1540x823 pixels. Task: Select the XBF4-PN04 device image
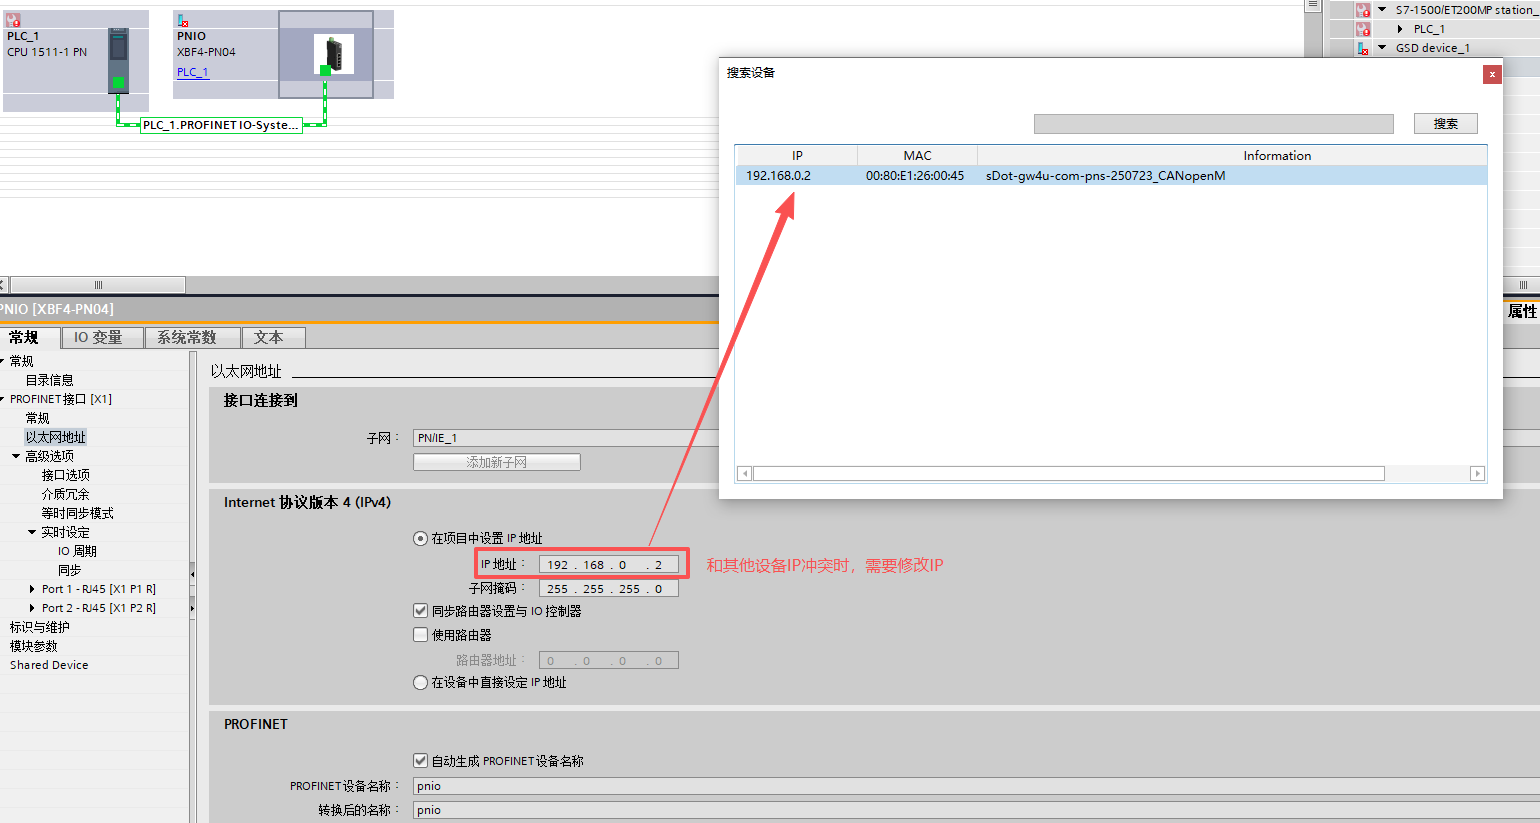(x=333, y=54)
